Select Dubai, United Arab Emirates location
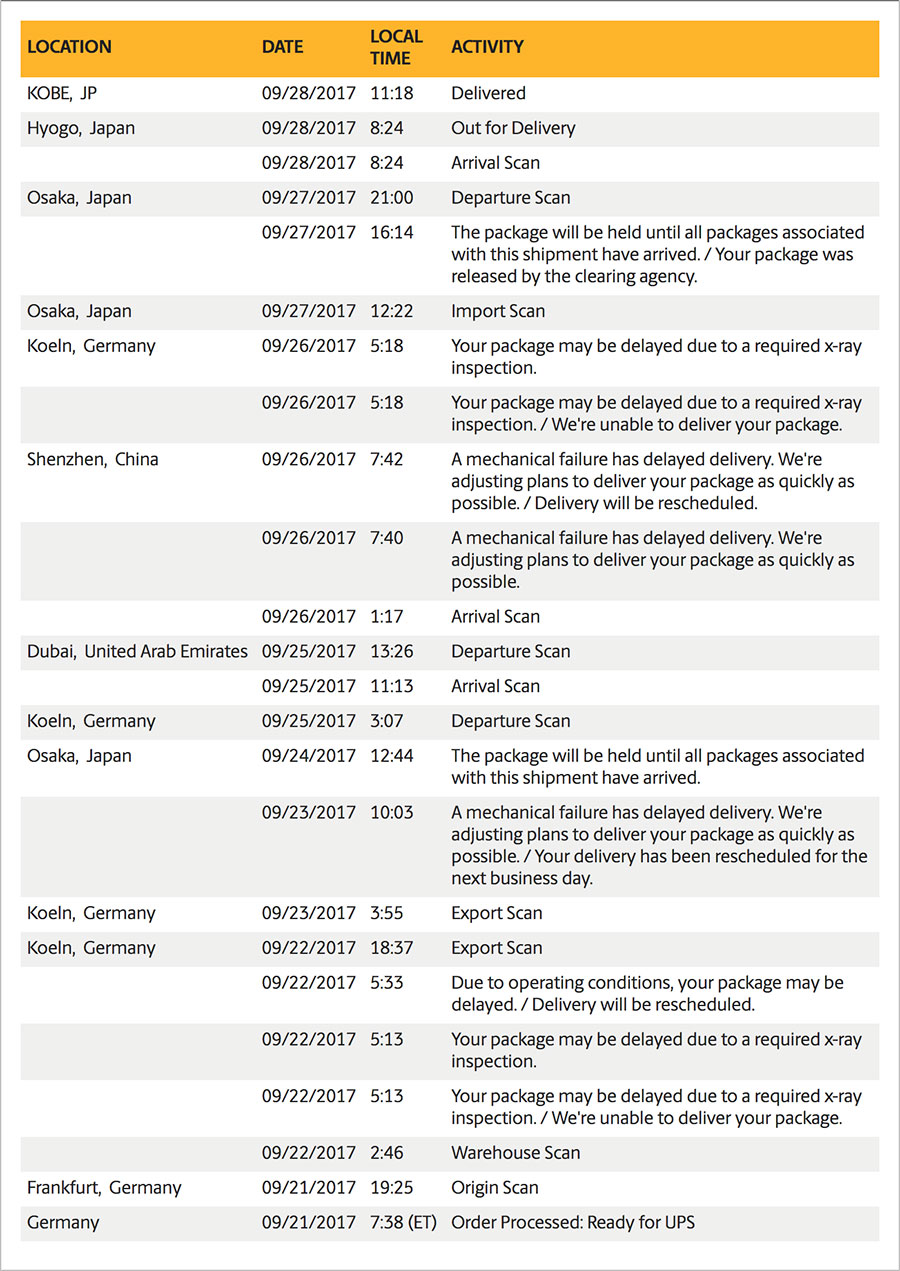900x1271 pixels. [x=137, y=651]
